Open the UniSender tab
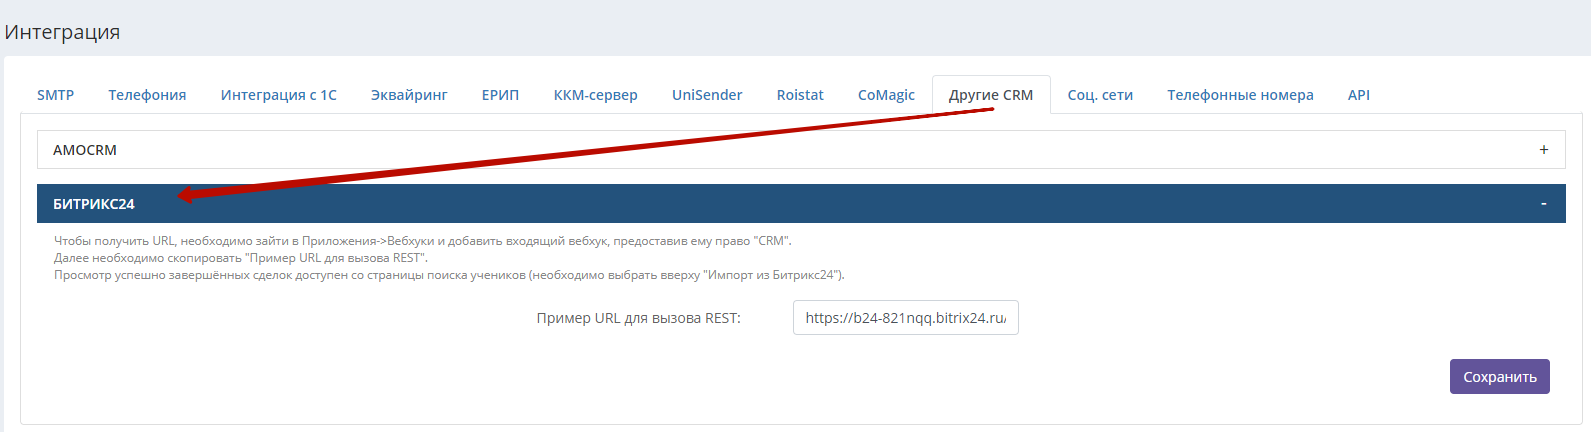This screenshot has width=1591, height=432. [707, 95]
